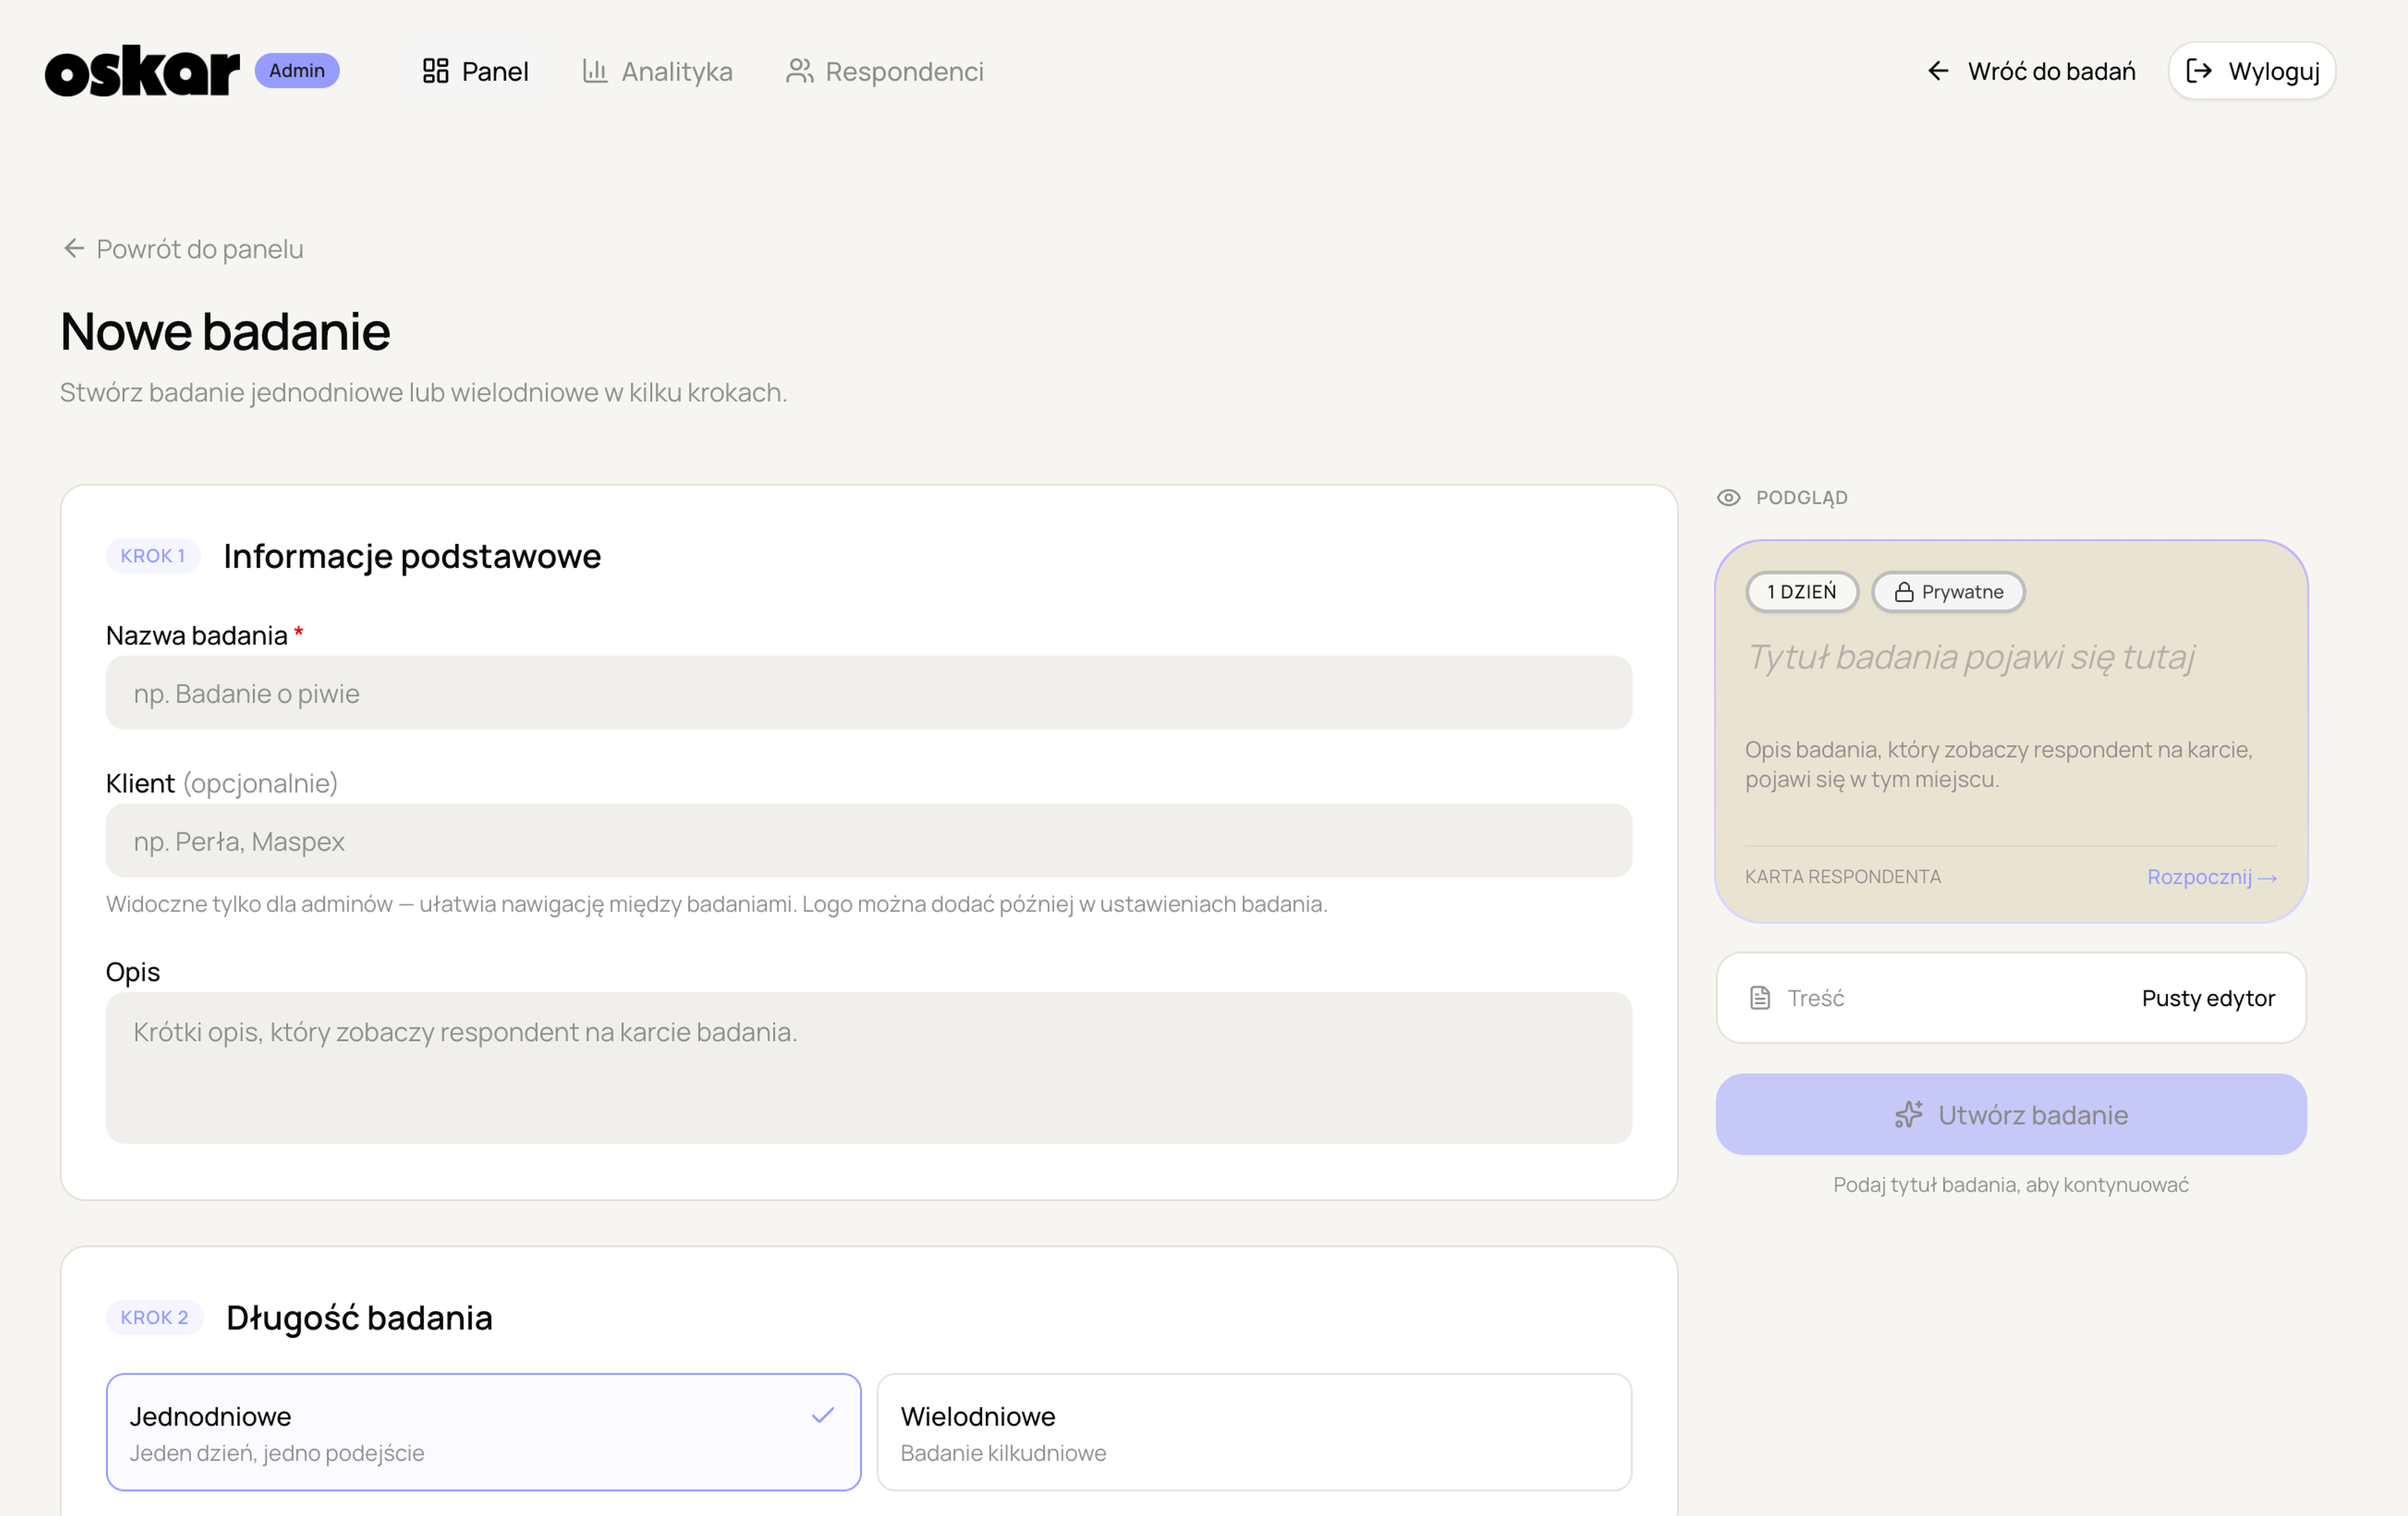2408x1516 pixels.
Task: Click the Panel grid icon
Action: tap(435, 71)
